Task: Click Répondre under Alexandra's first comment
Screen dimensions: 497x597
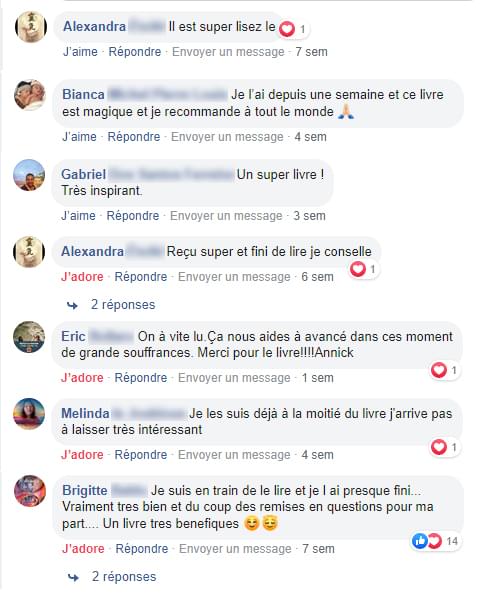Action: (x=135, y=52)
